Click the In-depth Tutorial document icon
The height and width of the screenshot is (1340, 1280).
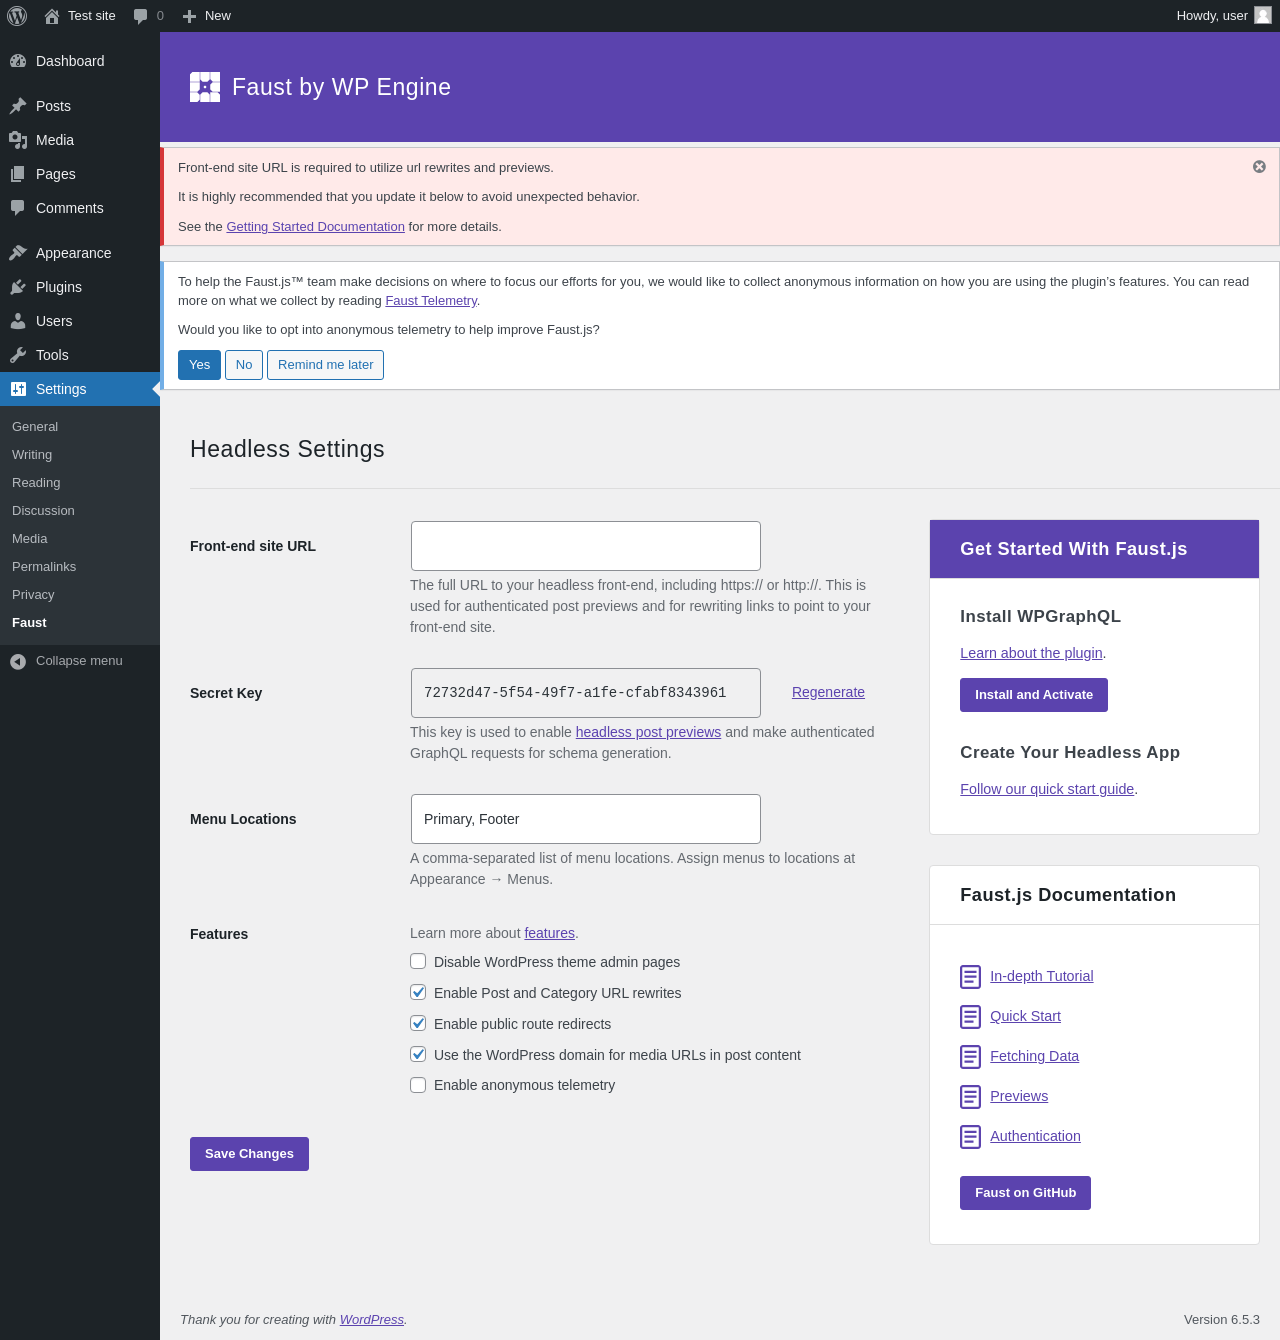[x=970, y=977]
